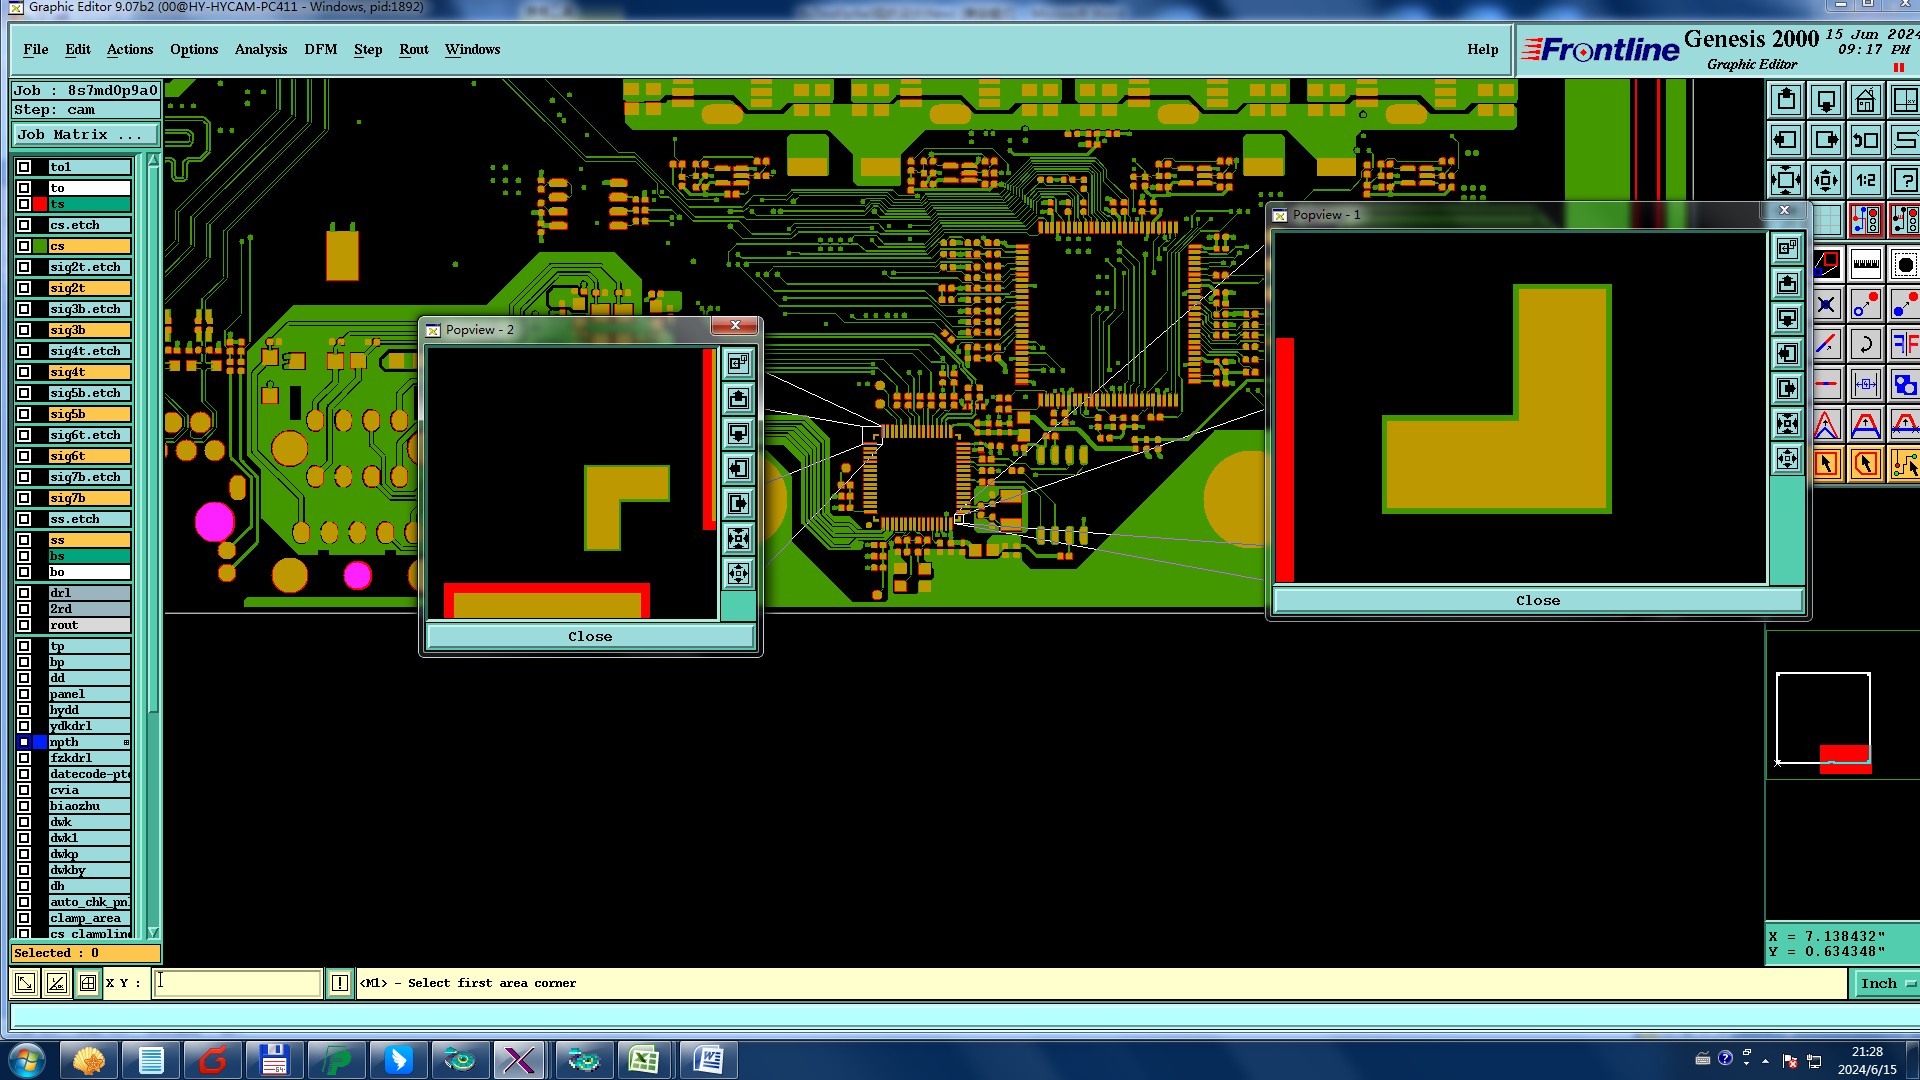Click the zoom 1:2 icon

[1865, 181]
